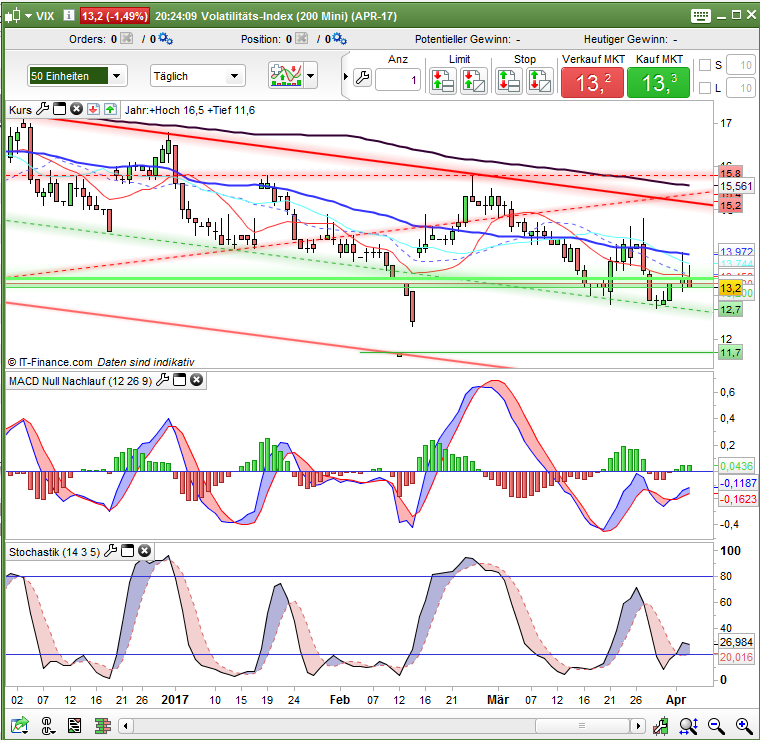Image resolution: width=760 pixels, height=740 pixels.
Task: Place the second Stop order icon with the slash
Action: [539, 80]
